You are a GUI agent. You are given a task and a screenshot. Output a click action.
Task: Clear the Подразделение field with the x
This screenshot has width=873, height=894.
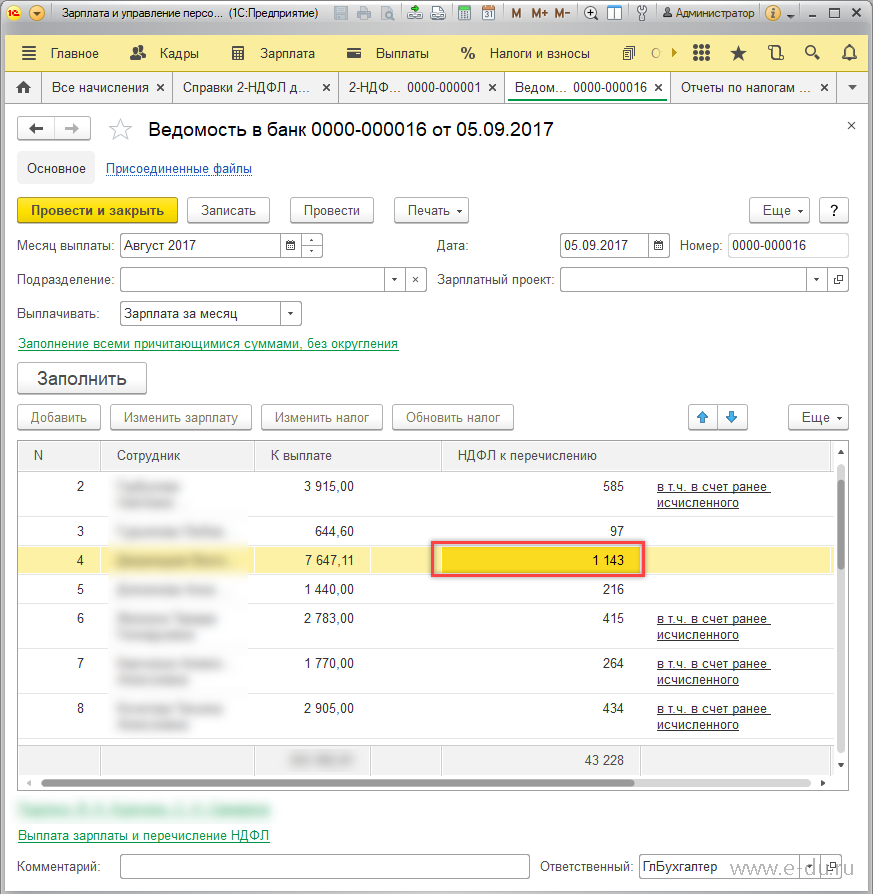click(416, 279)
